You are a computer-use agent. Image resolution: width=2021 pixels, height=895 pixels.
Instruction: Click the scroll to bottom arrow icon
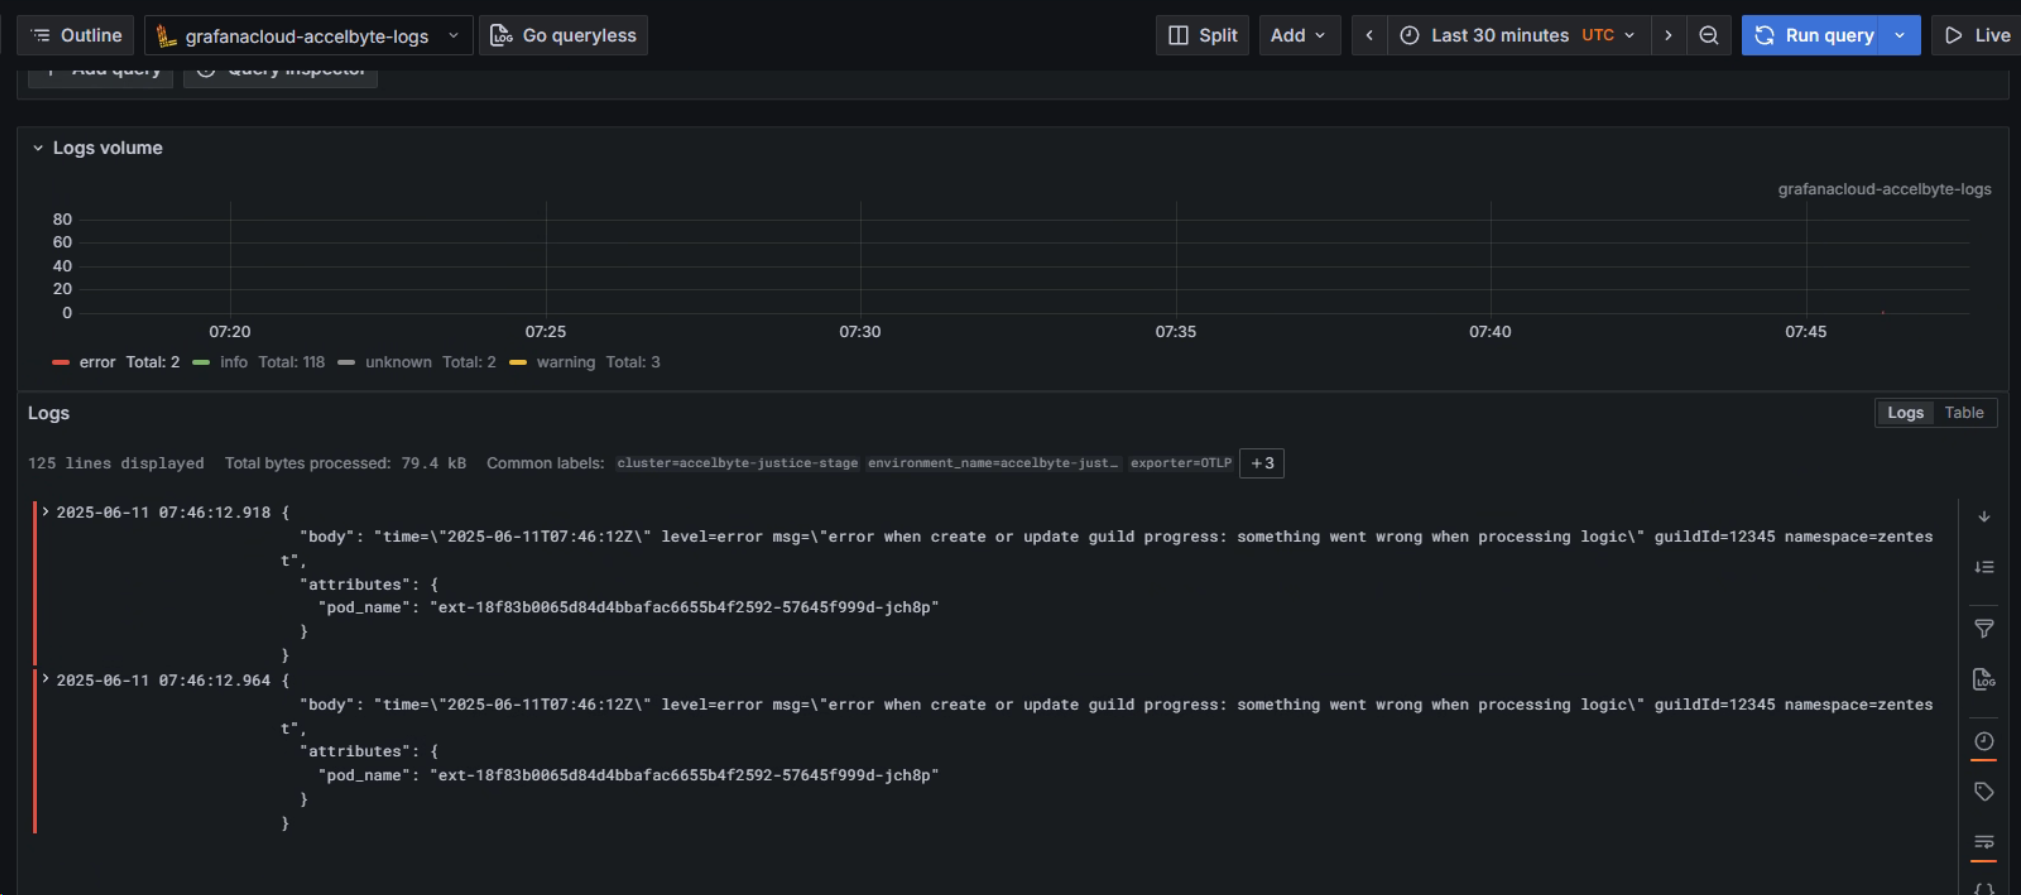[1984, 517]
